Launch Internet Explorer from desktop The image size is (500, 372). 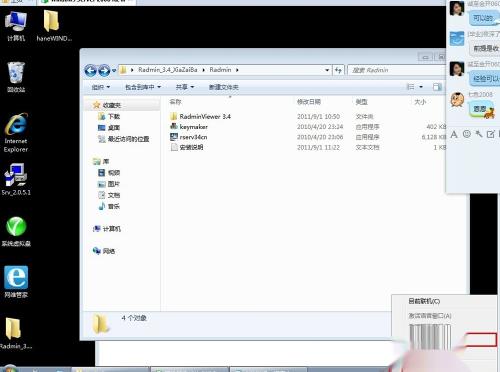coord(16,133)
